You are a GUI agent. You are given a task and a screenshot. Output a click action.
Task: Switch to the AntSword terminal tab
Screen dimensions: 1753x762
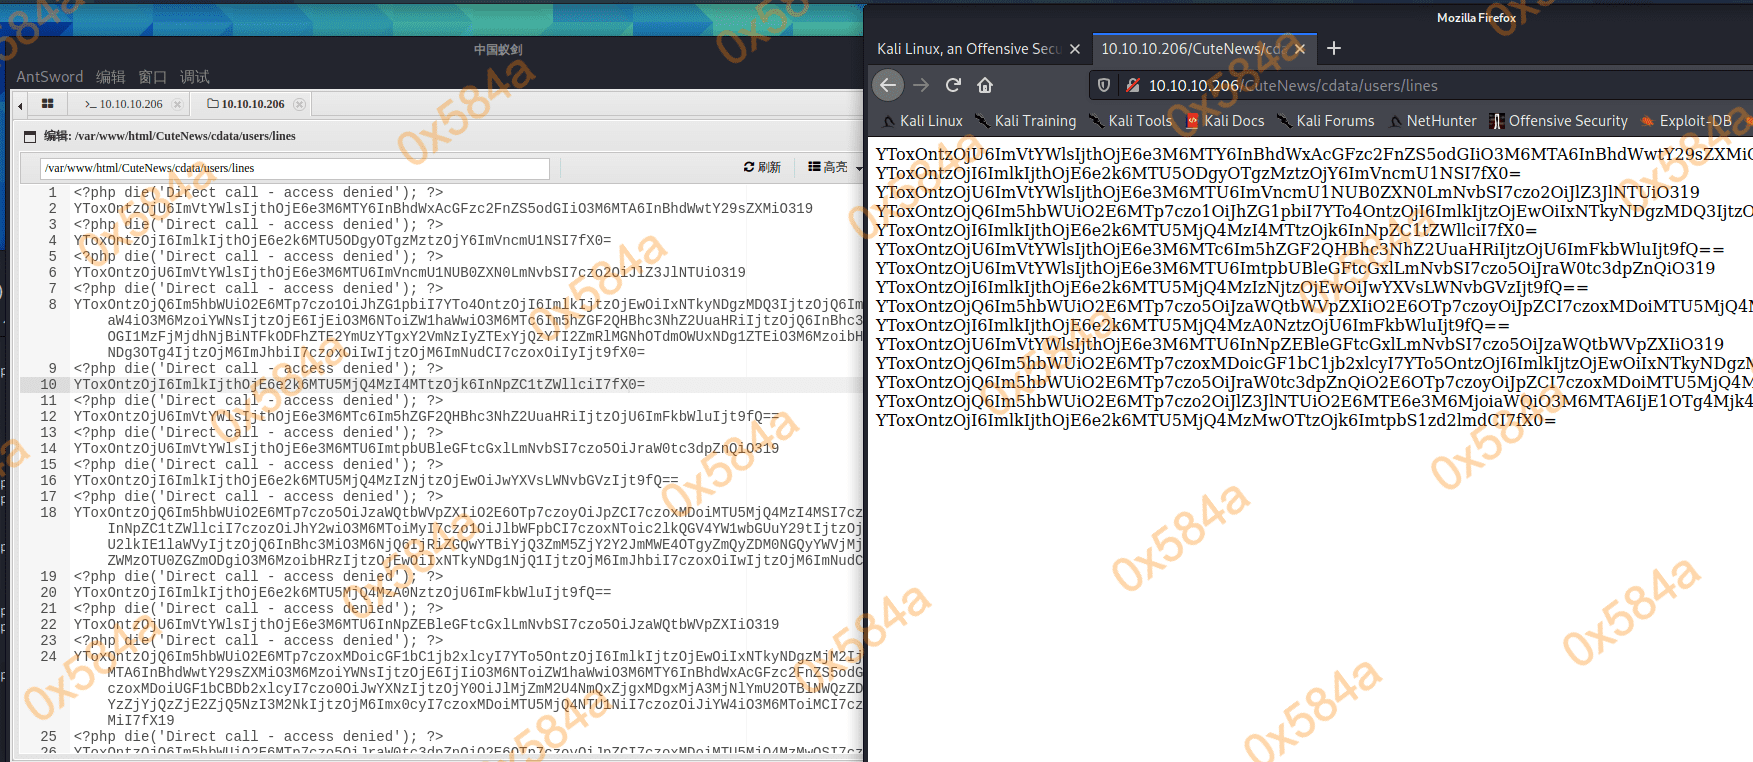[x=124, y=104]
